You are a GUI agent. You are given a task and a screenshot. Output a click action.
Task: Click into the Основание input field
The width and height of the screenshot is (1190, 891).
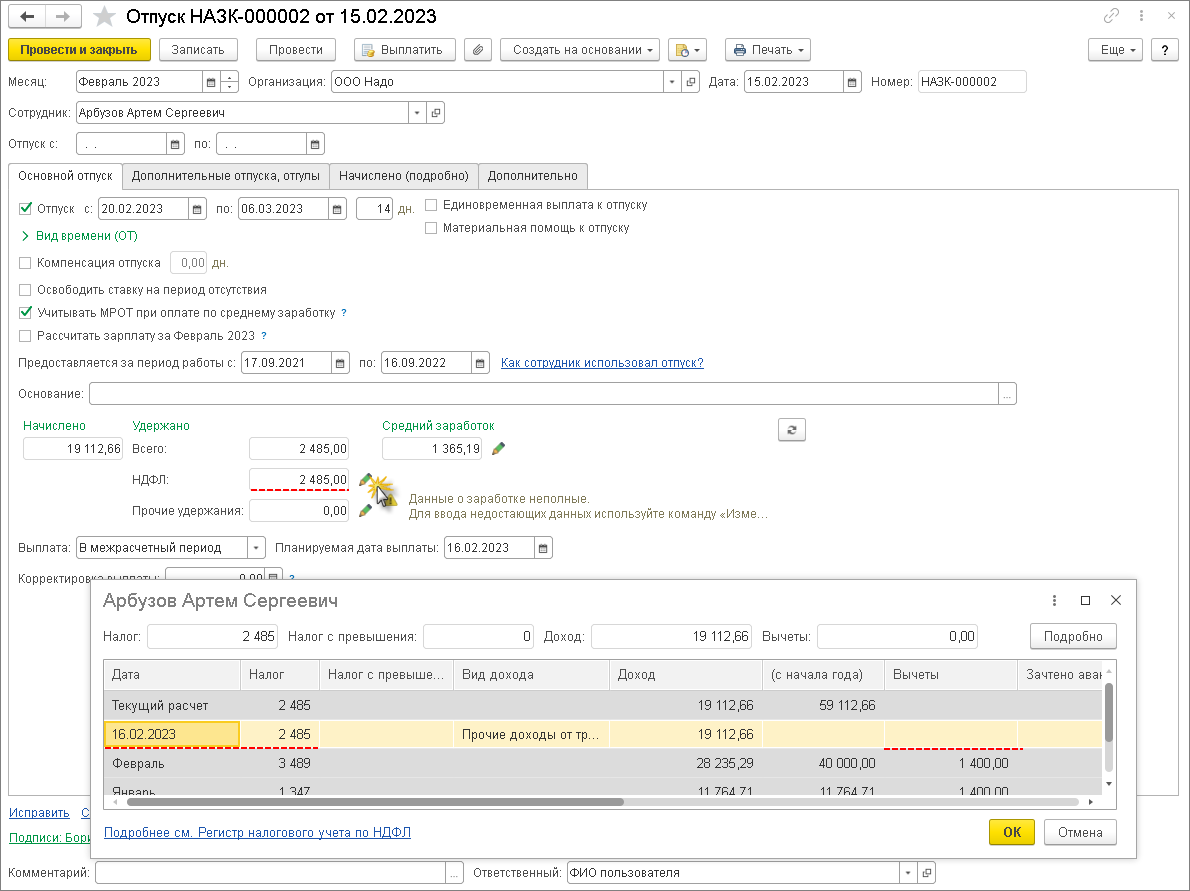tap(543, 394)
